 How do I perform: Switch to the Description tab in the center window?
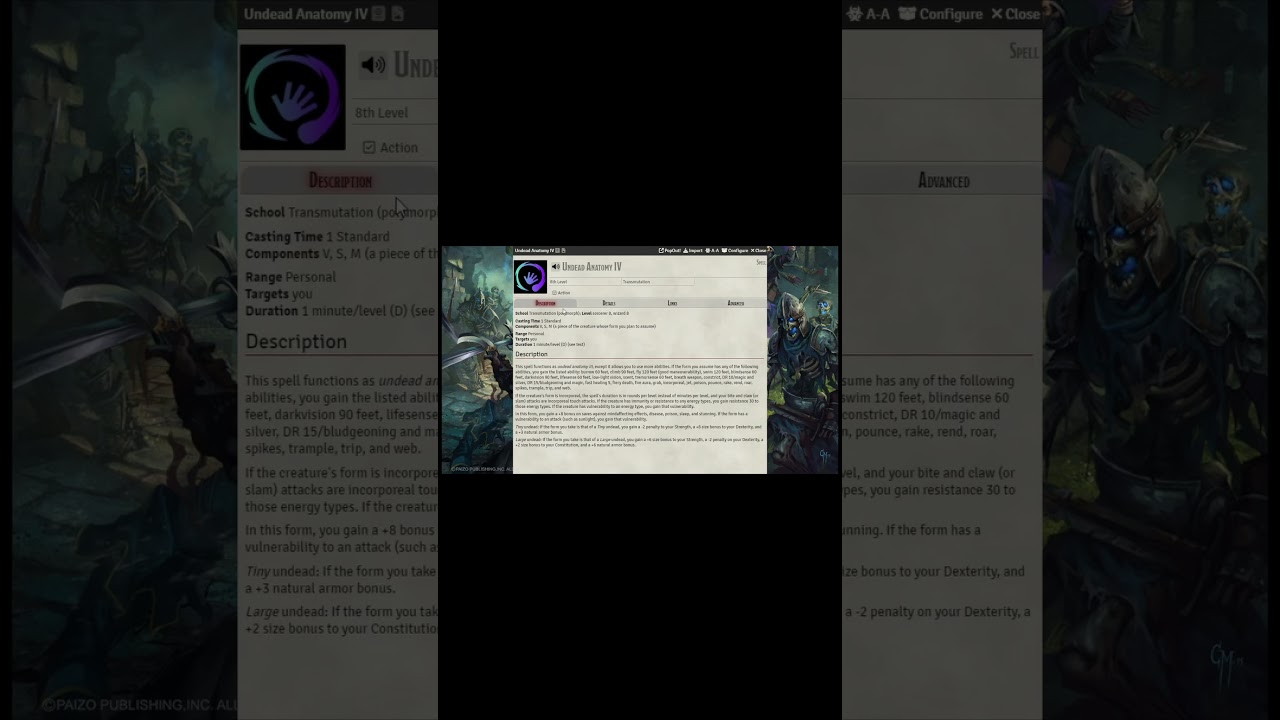click(545, 303)
